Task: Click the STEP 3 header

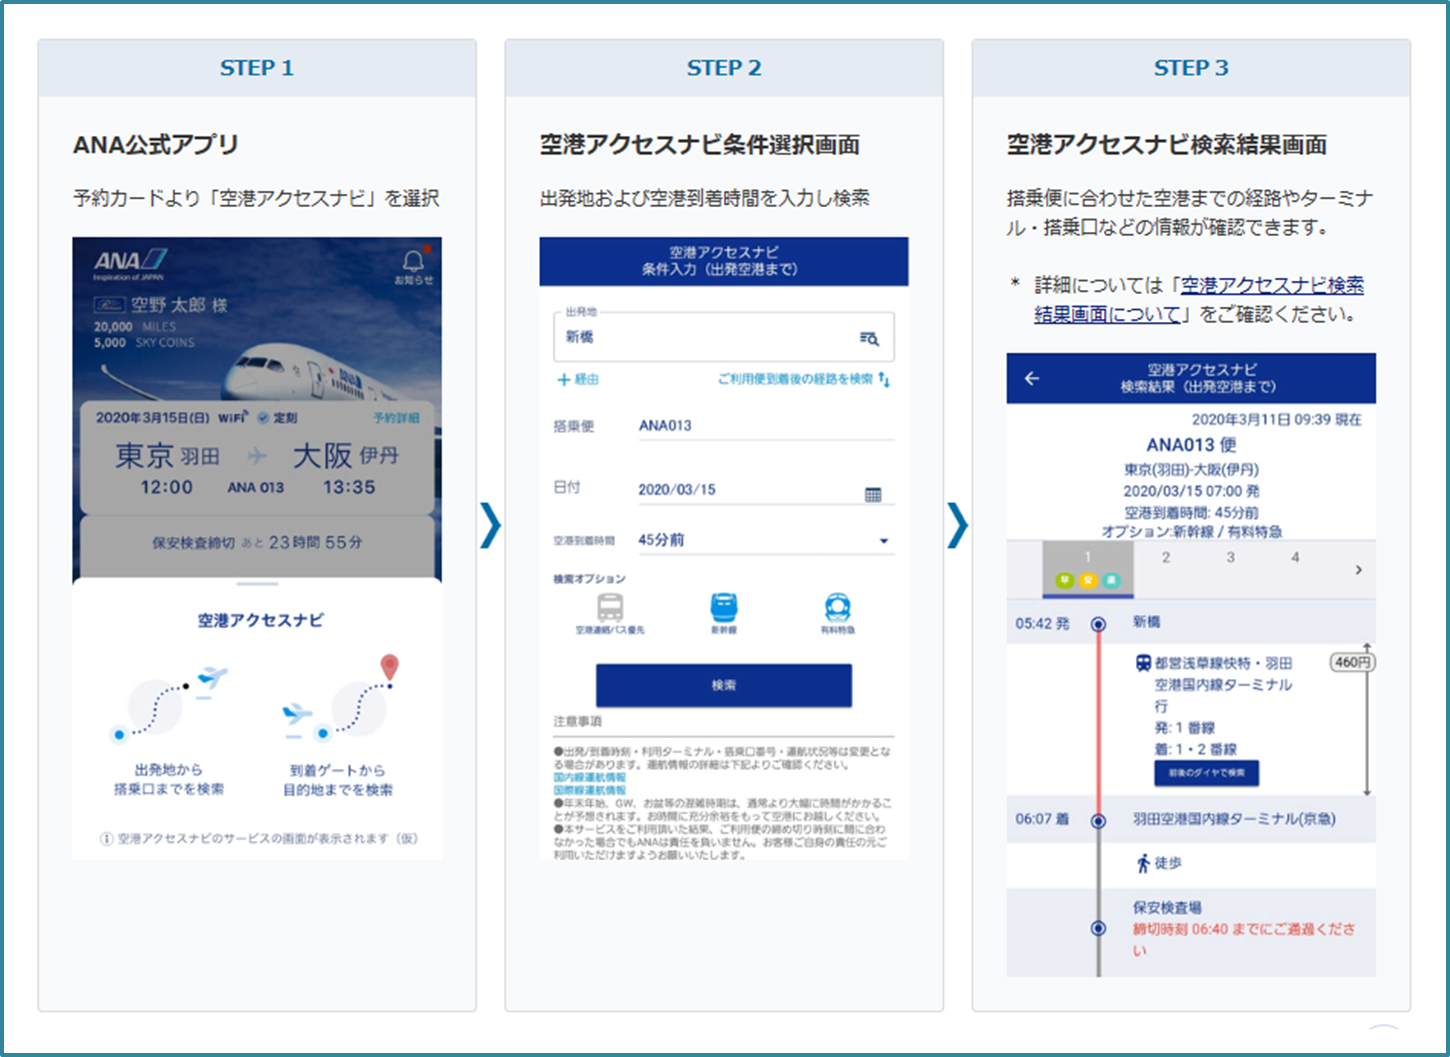Action: click(1191, 68)
